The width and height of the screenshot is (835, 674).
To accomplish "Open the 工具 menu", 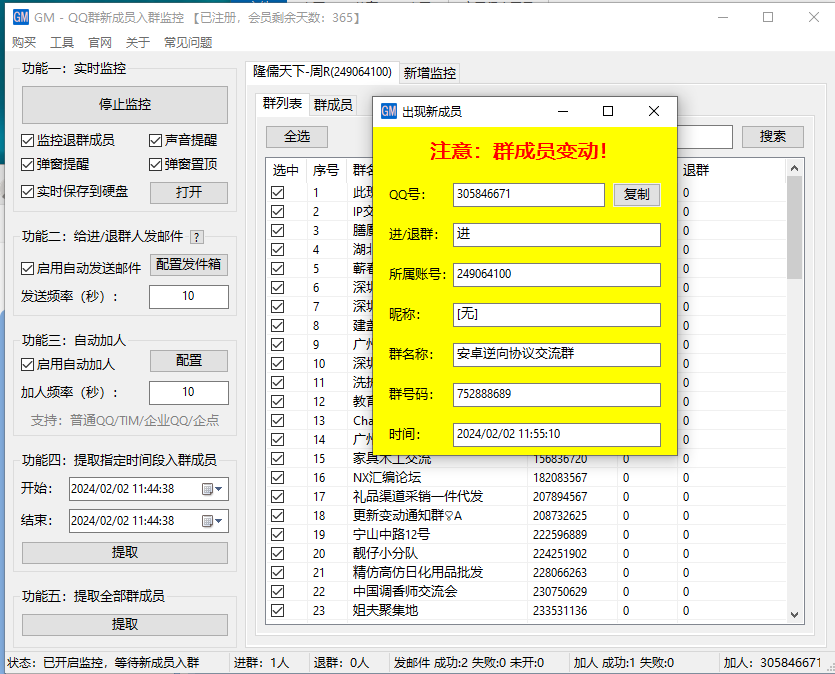I will pyautogui.click(x=60, y=43).
